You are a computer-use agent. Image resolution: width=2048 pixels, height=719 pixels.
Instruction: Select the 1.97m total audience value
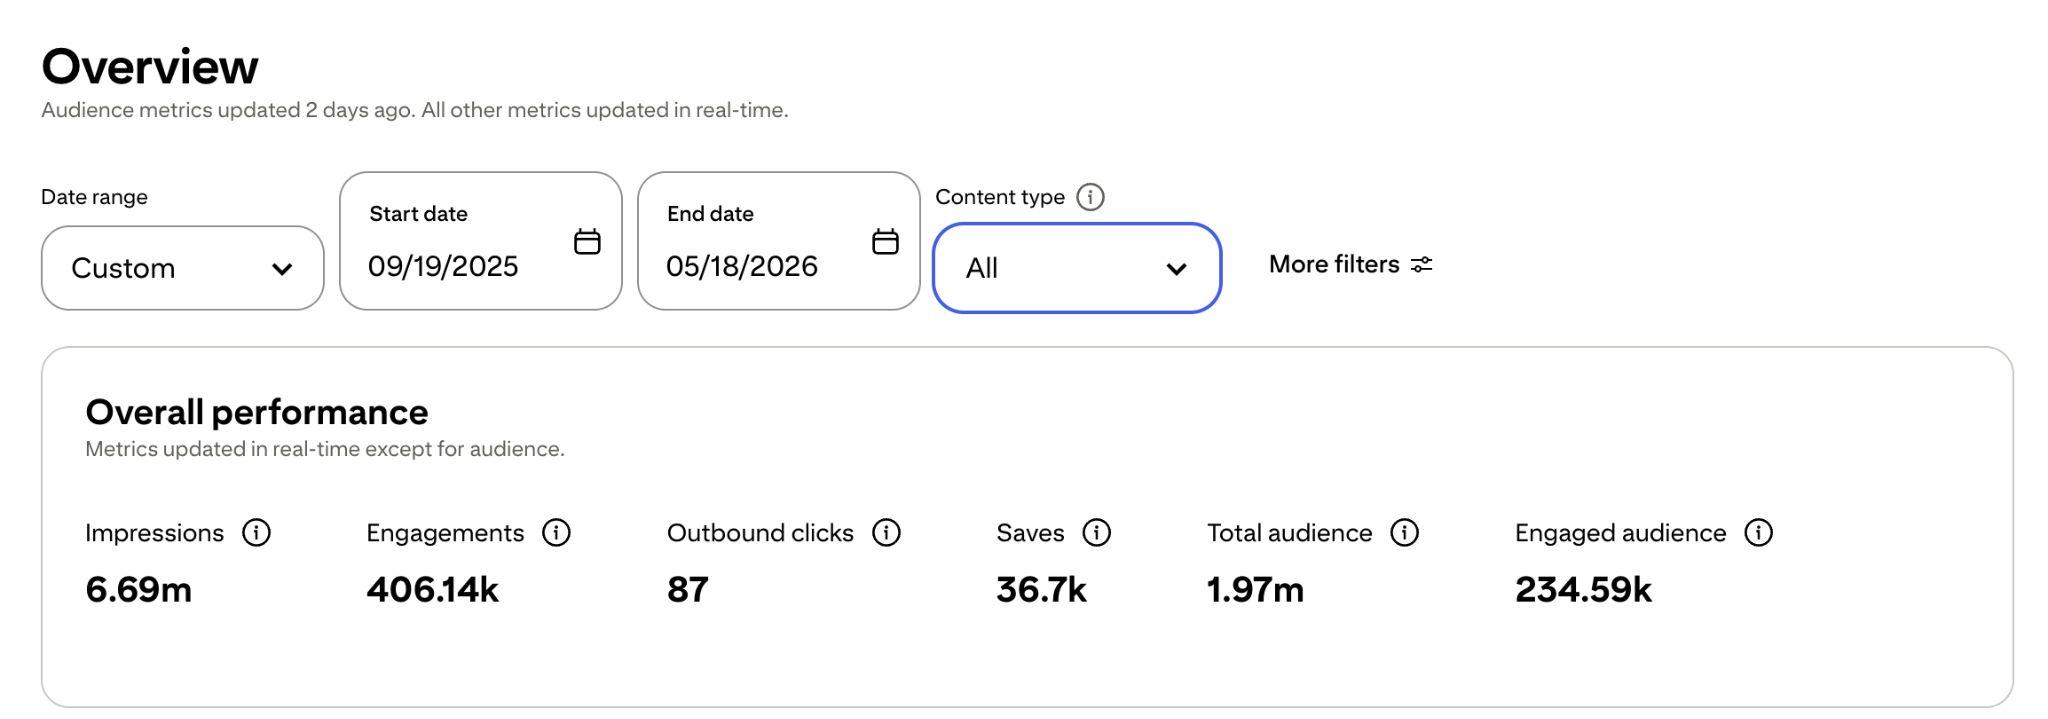pyautogui.click(x=1255, y=589)
